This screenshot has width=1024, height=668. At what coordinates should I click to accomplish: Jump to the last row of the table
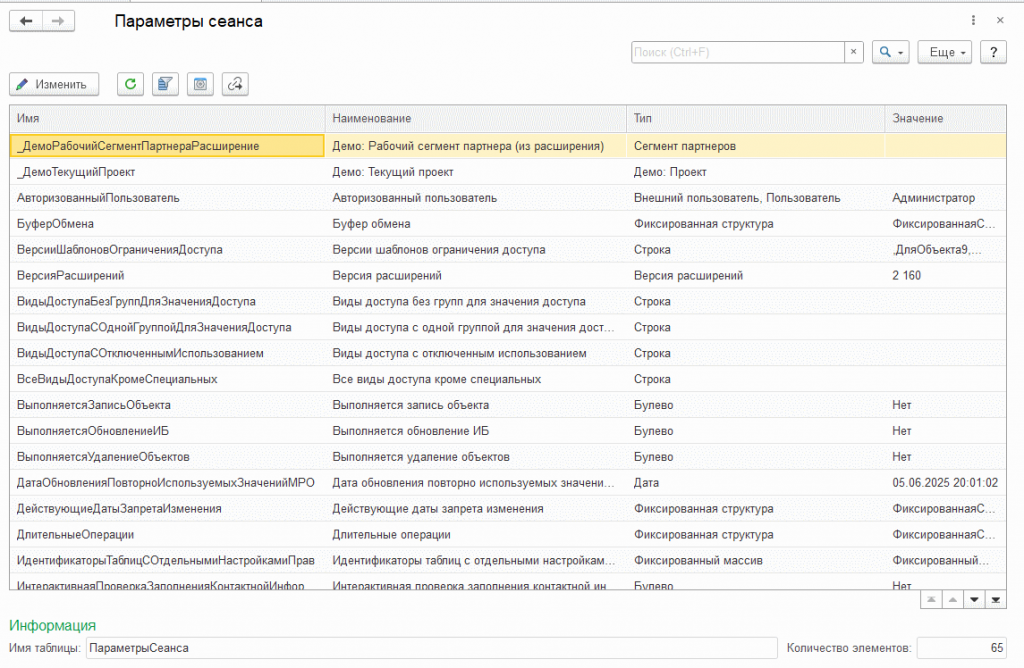996,599
